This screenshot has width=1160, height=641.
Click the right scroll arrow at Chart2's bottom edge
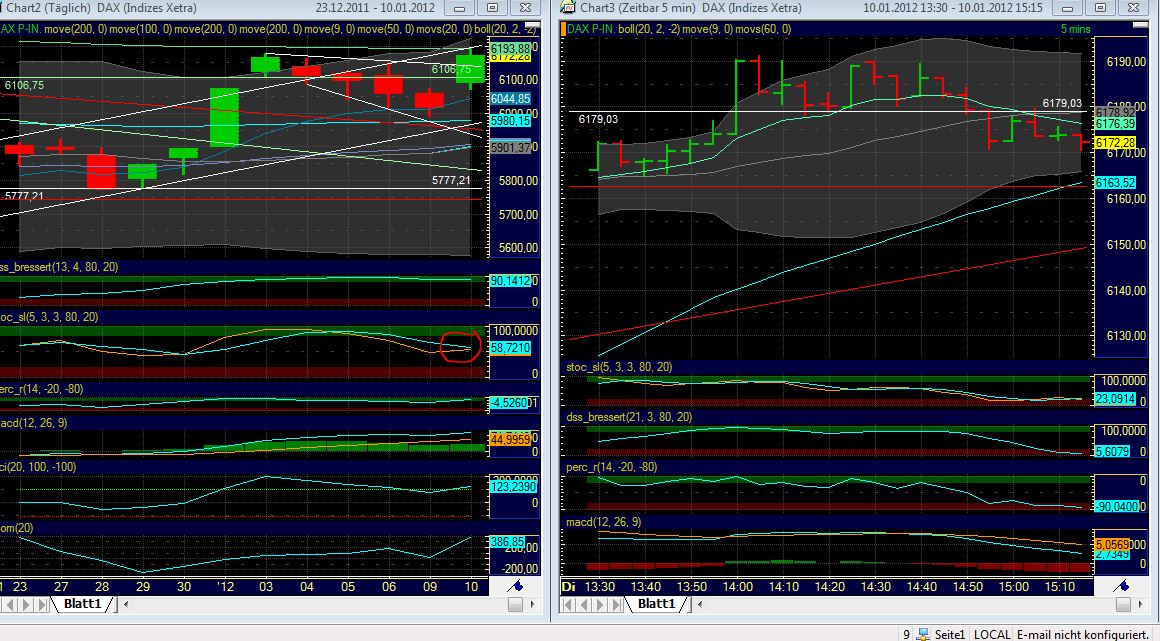tap(532, 604)
